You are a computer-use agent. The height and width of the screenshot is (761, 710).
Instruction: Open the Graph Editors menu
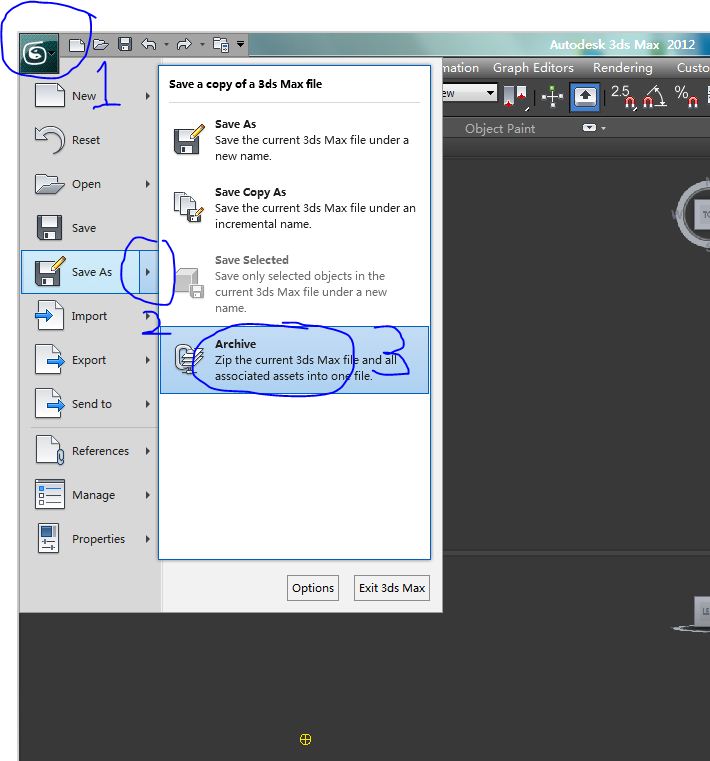533,67
